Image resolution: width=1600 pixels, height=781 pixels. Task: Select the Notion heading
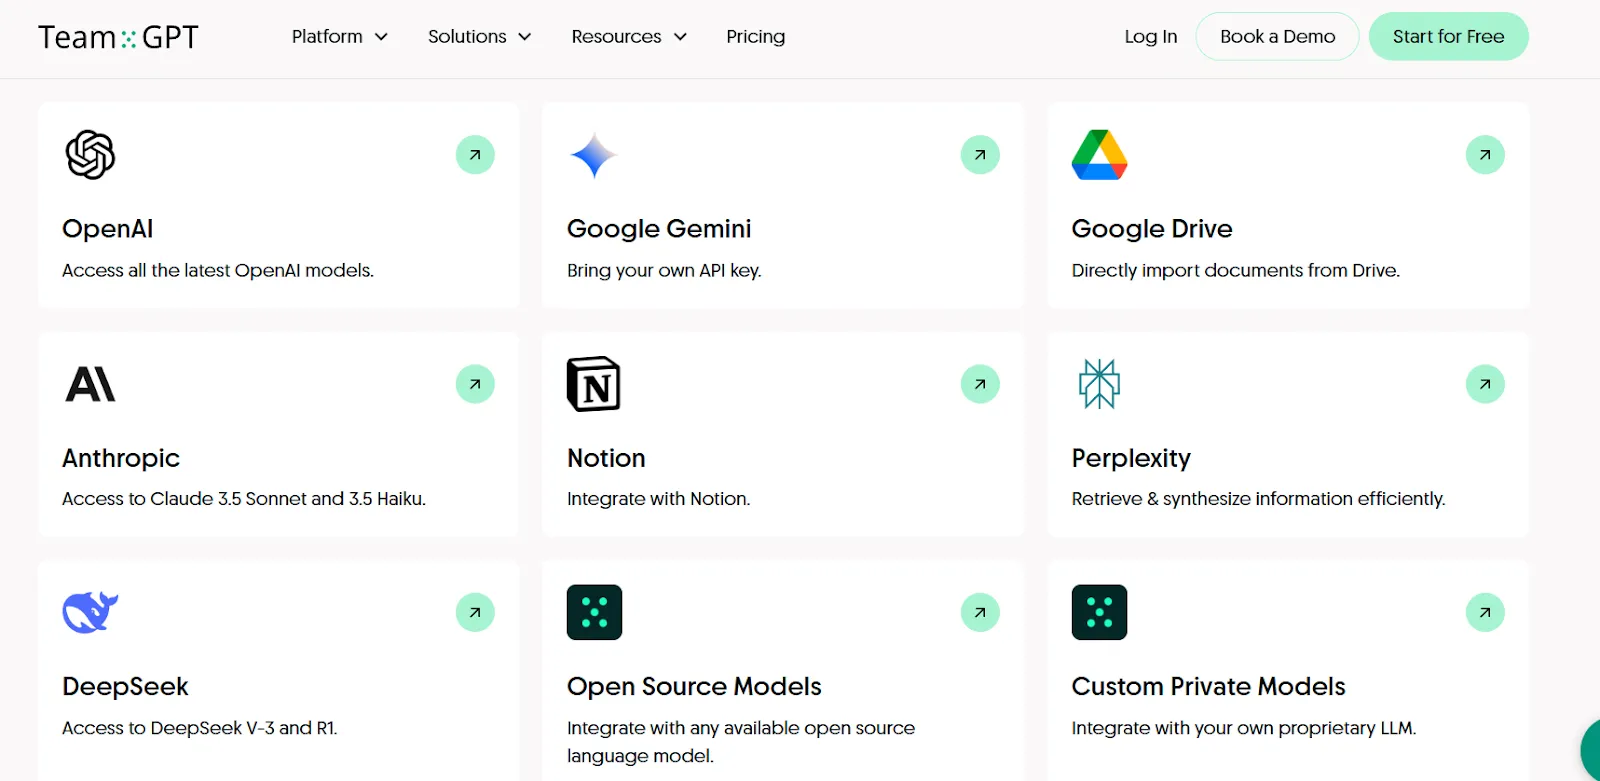[x=606, y=458]
